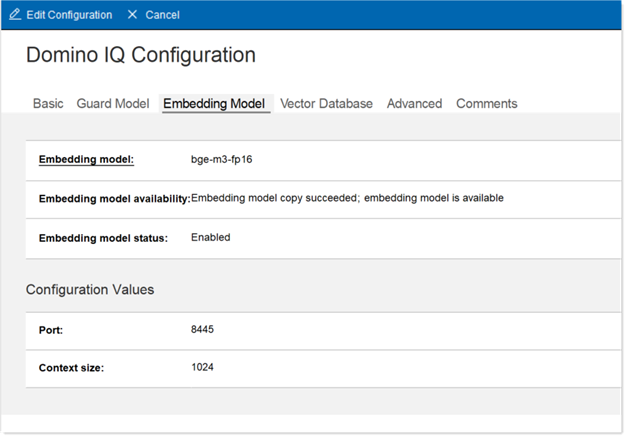Click the Configuration Values section heading

(90, 290)
